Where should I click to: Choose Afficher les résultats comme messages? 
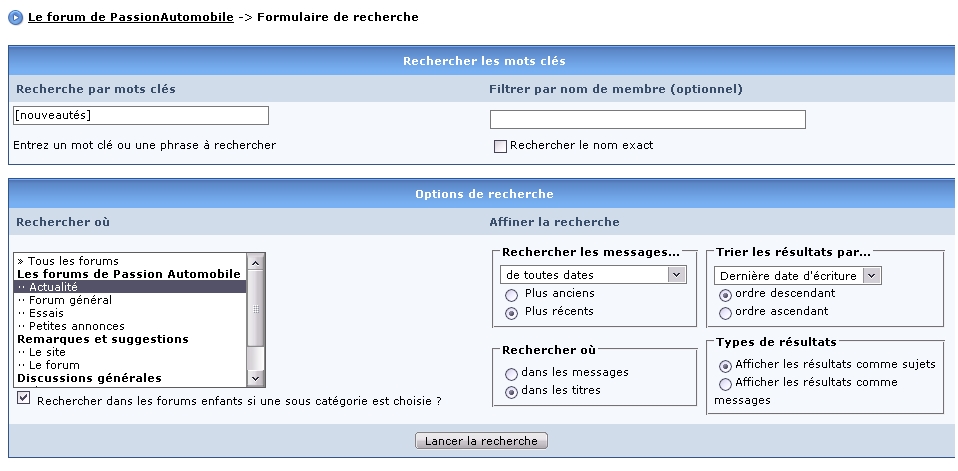[725, 384]
